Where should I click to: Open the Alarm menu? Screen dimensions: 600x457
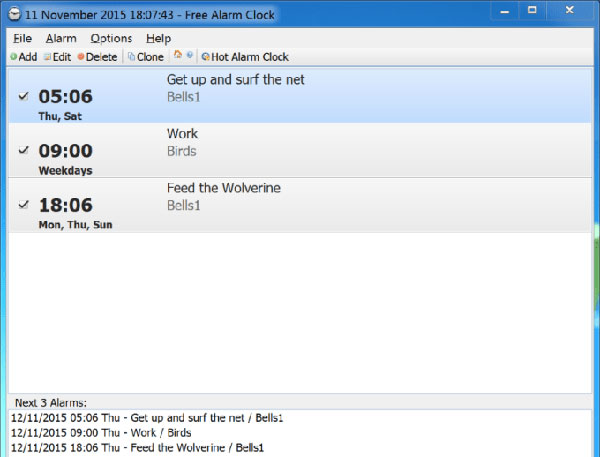click(61, 38)
